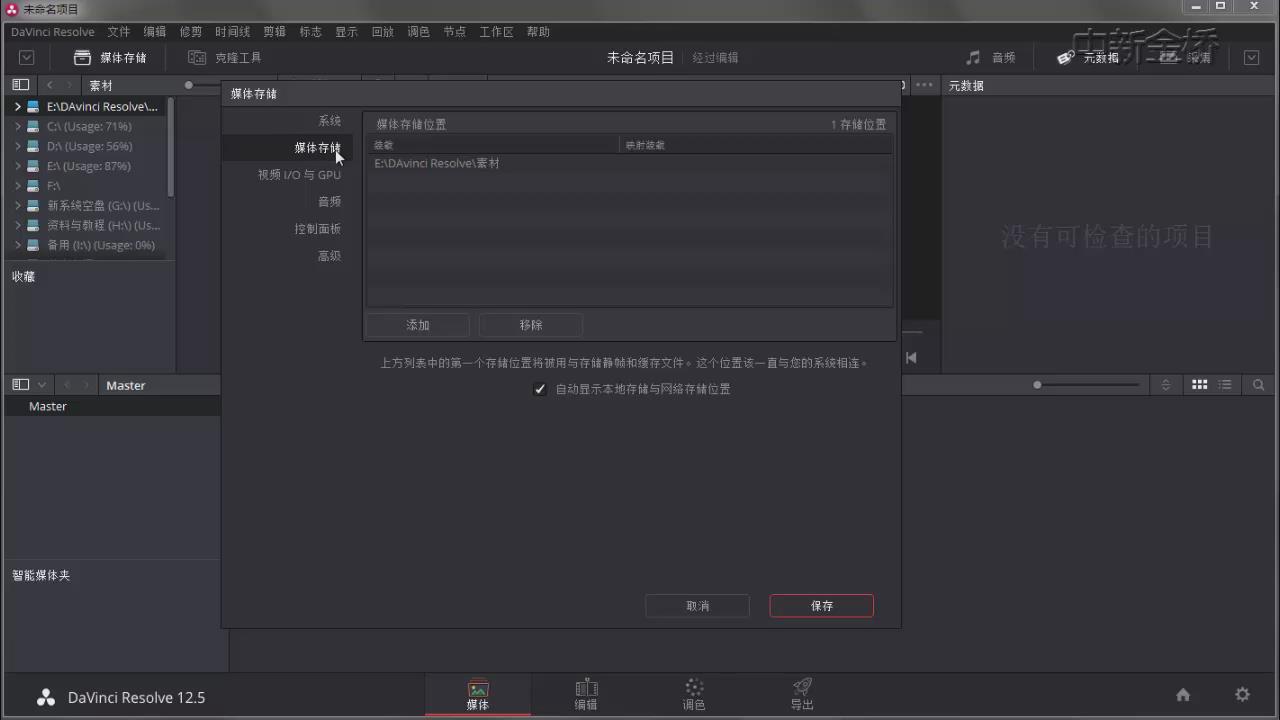Show the 音频 audio panel
Viewport: 1280px width, 720px height.
[x=990, y=58]
